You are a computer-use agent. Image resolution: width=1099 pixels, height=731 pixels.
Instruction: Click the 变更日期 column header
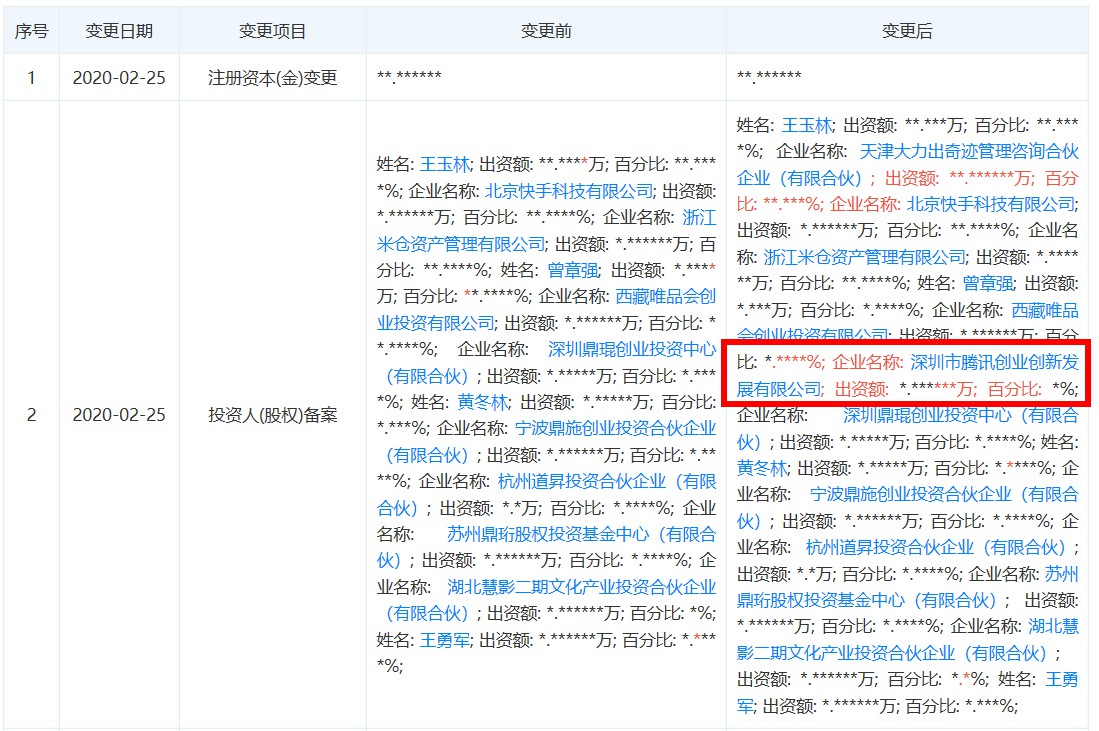pyautogui.click(x=119, y=31)
